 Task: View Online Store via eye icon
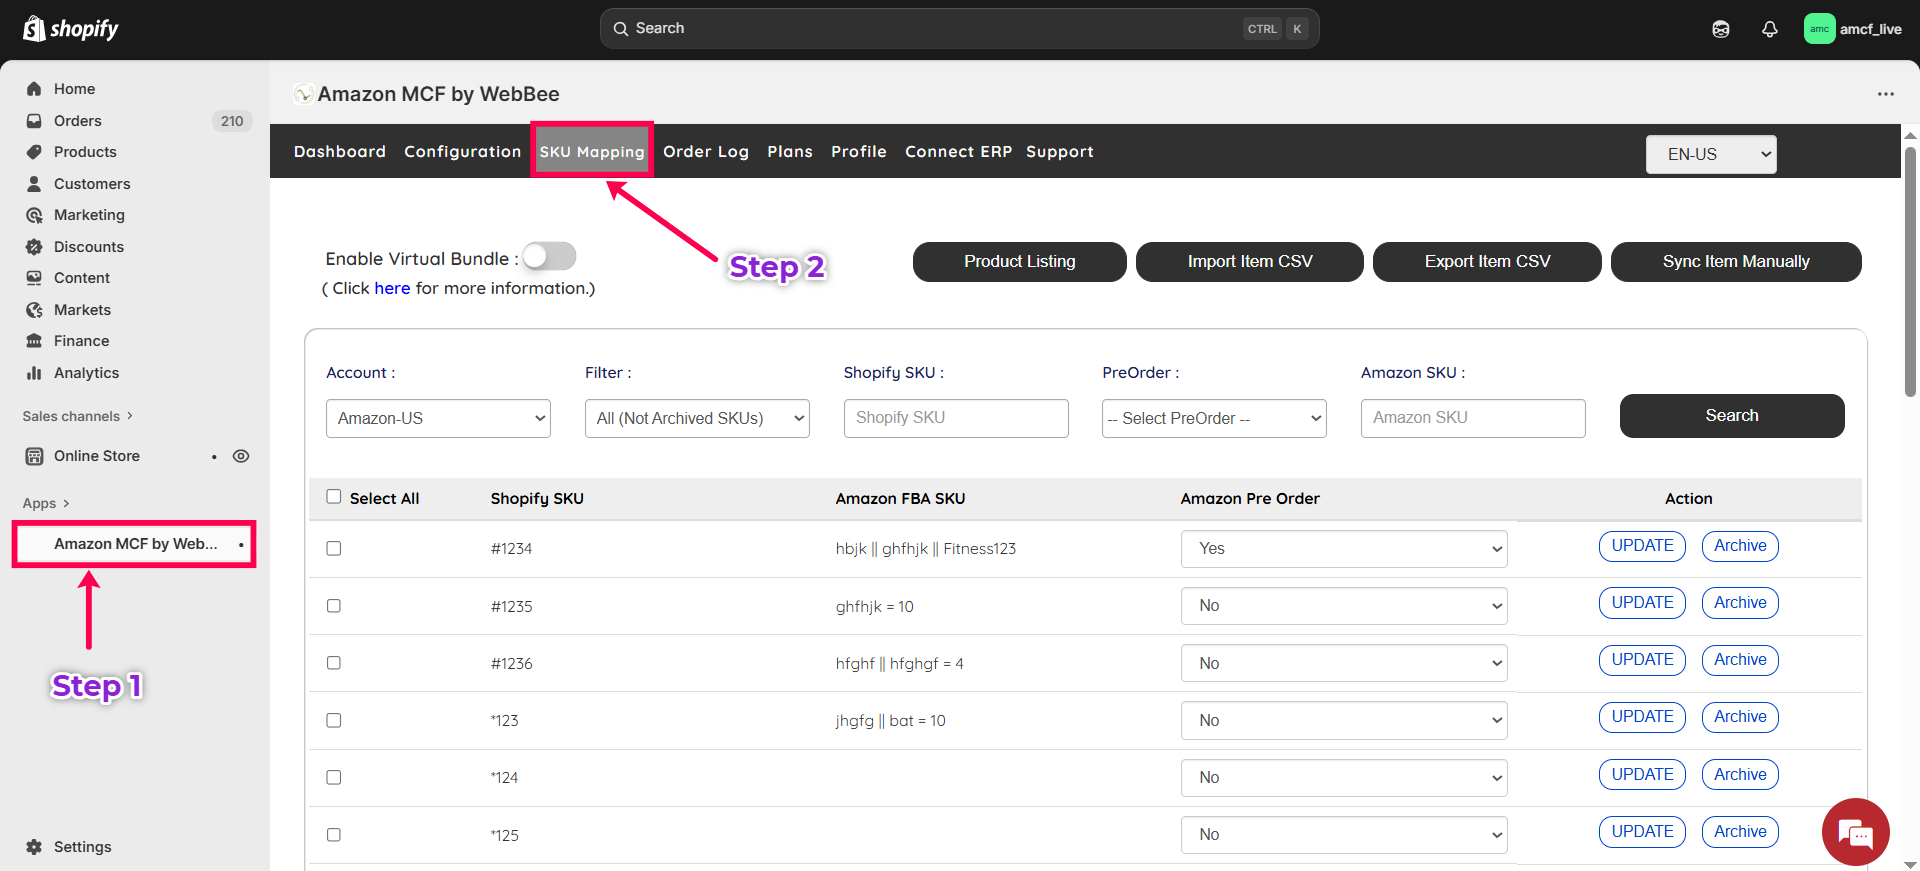(x=241, y=456)
